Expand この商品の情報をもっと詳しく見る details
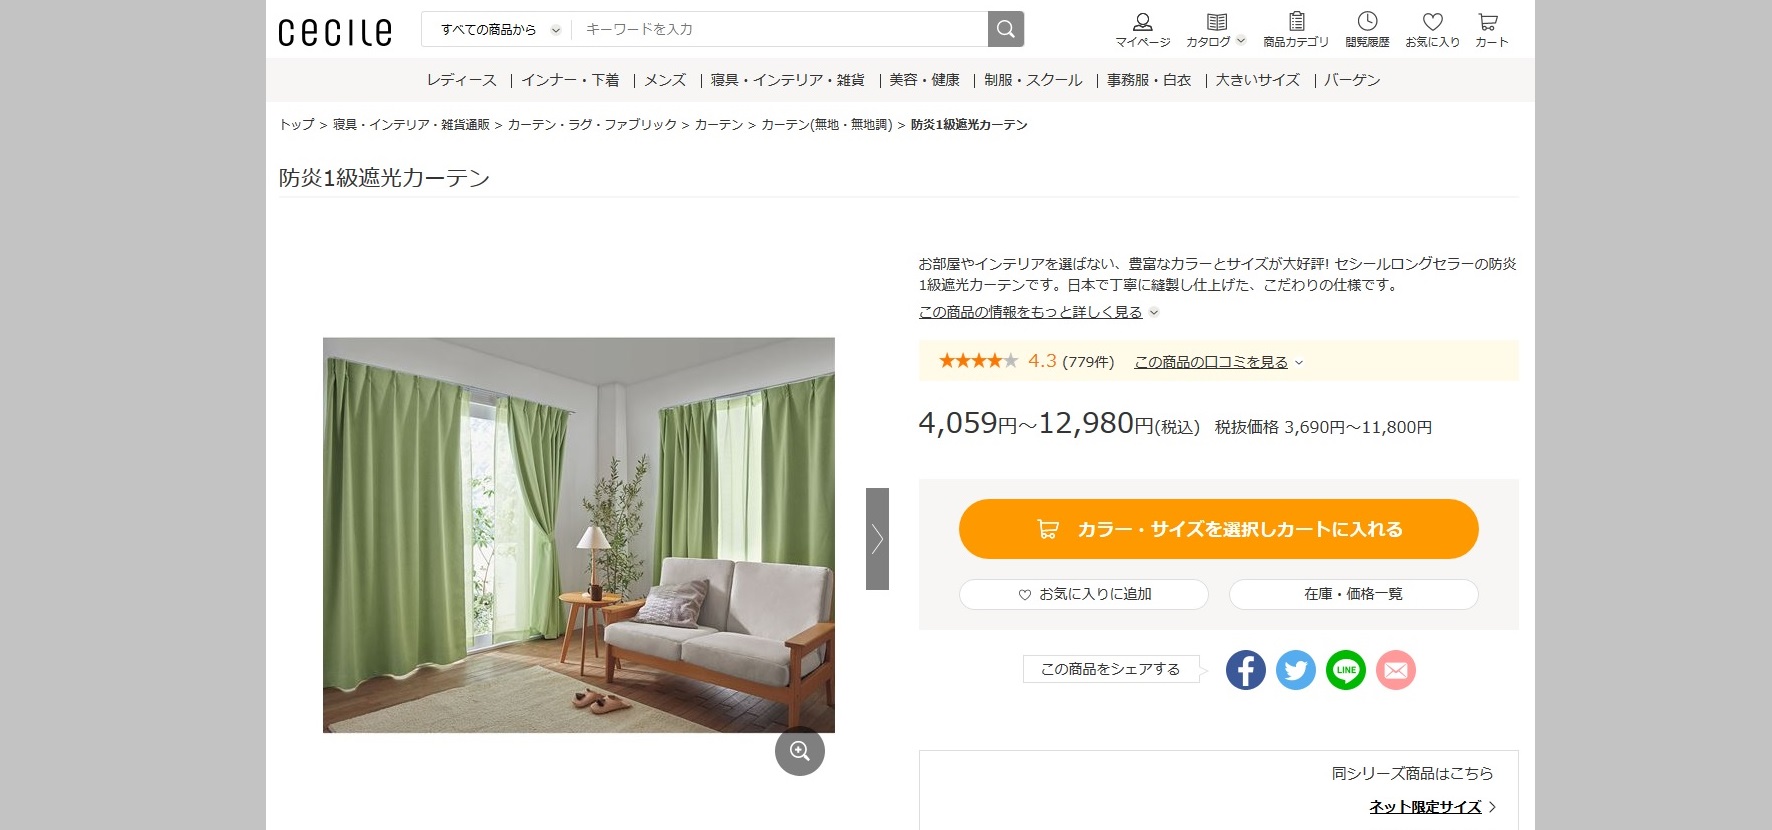Image resolution: width=1772 pixels, height=830 pixels. [1039, 312]
